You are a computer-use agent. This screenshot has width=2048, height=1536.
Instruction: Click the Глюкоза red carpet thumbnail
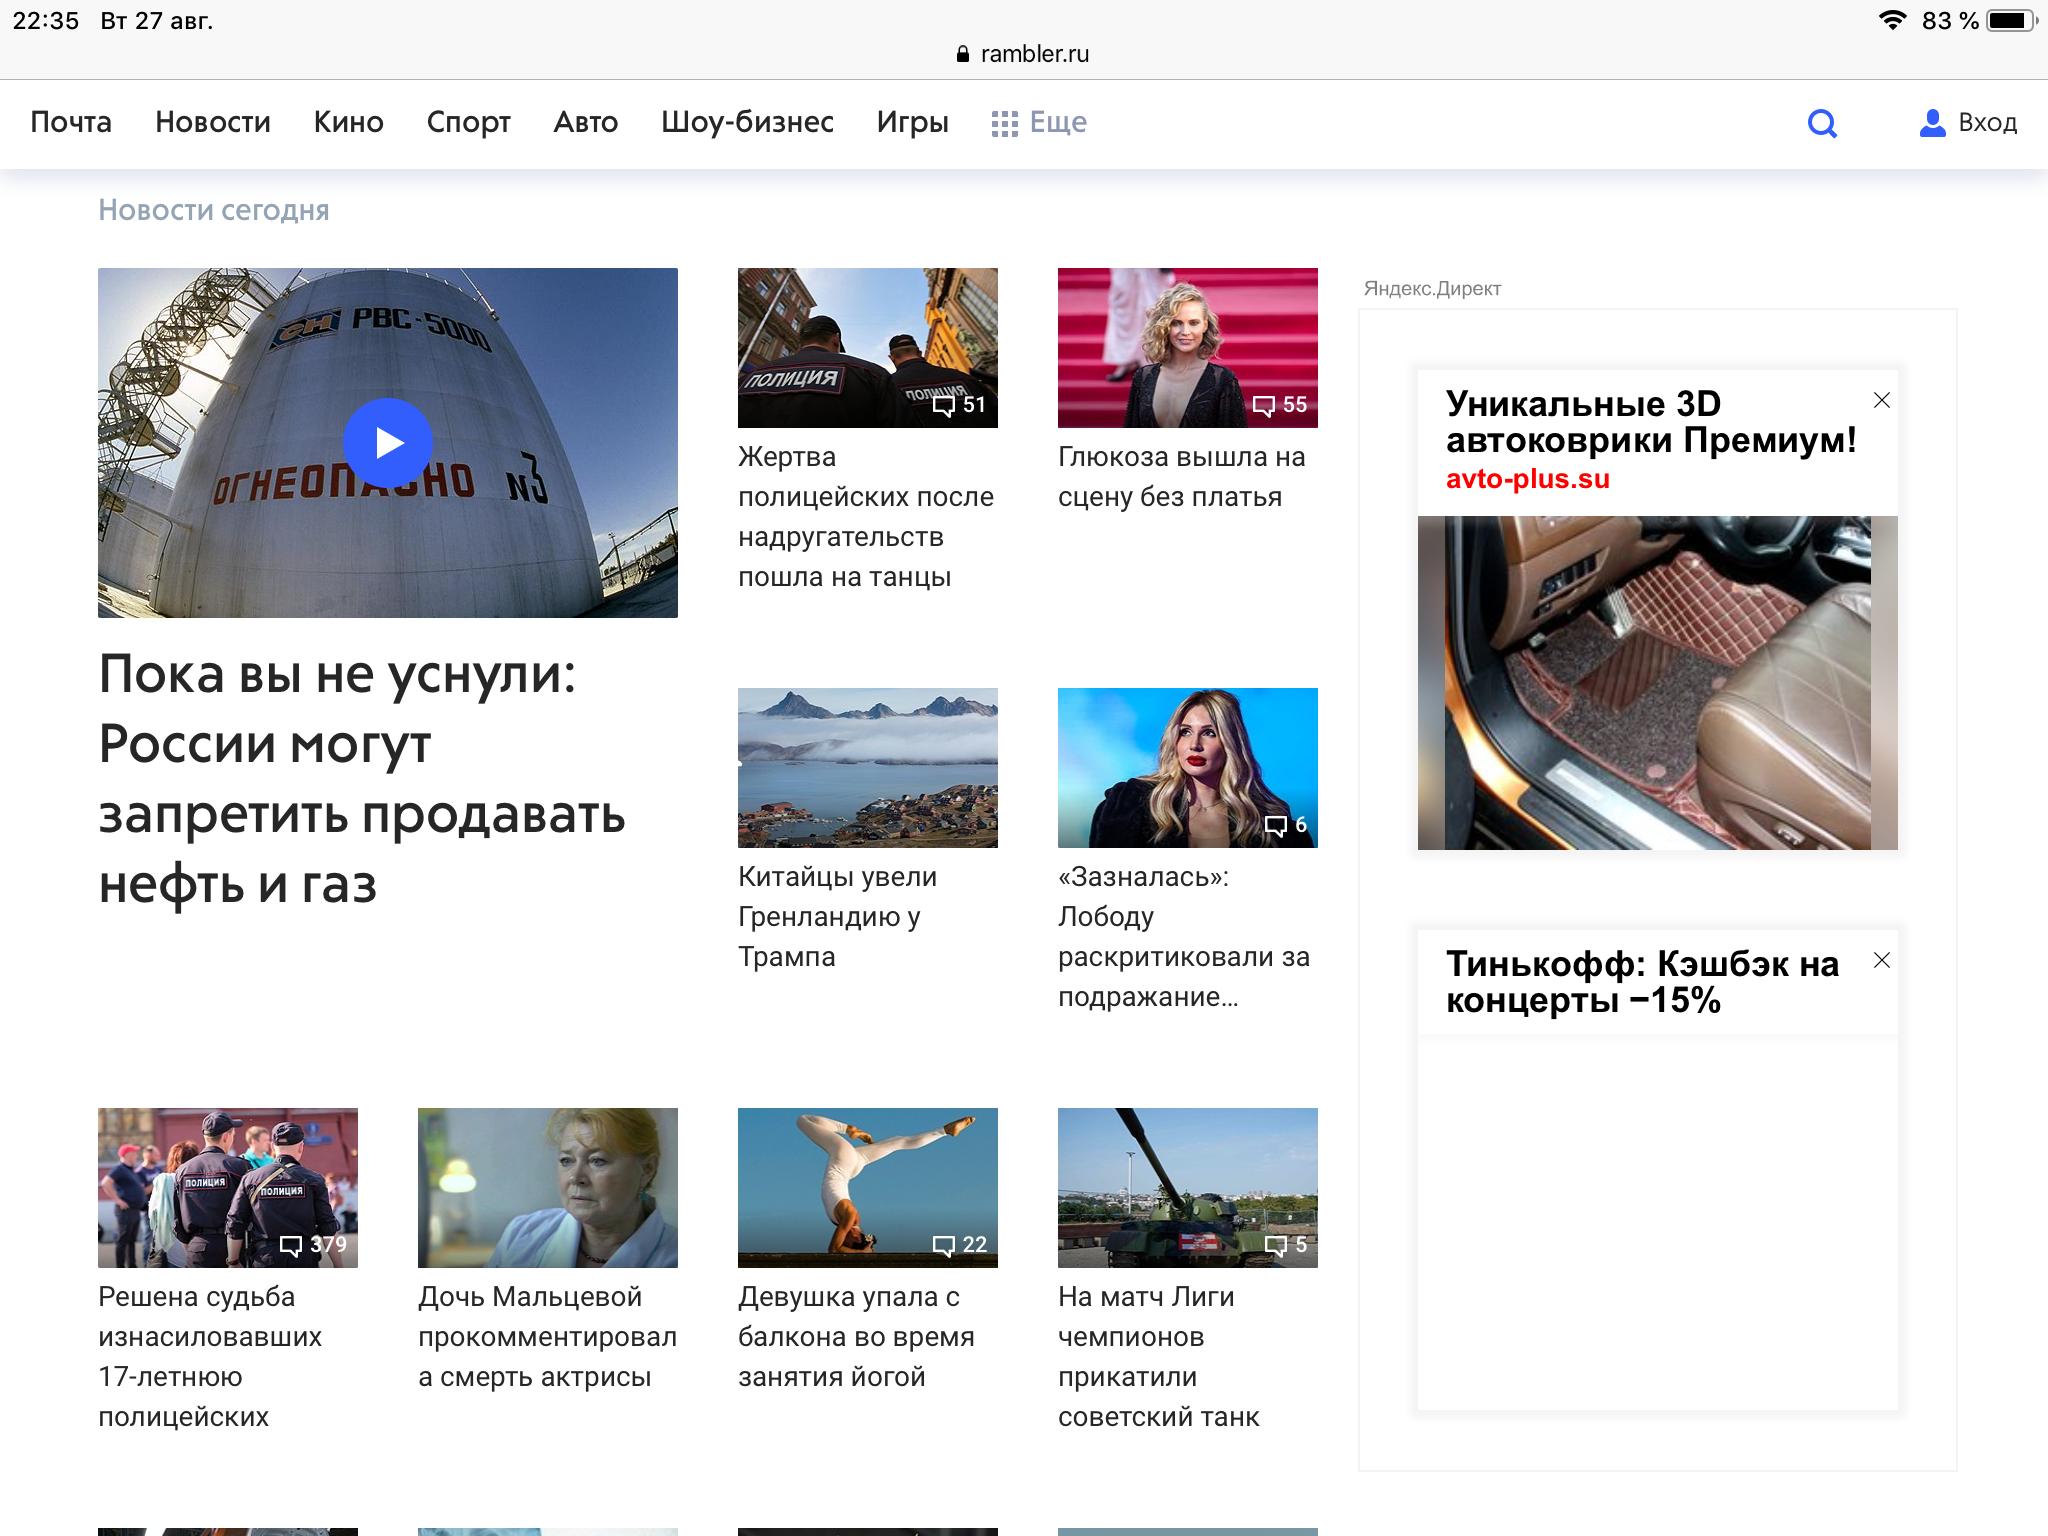pos(1188,348)
